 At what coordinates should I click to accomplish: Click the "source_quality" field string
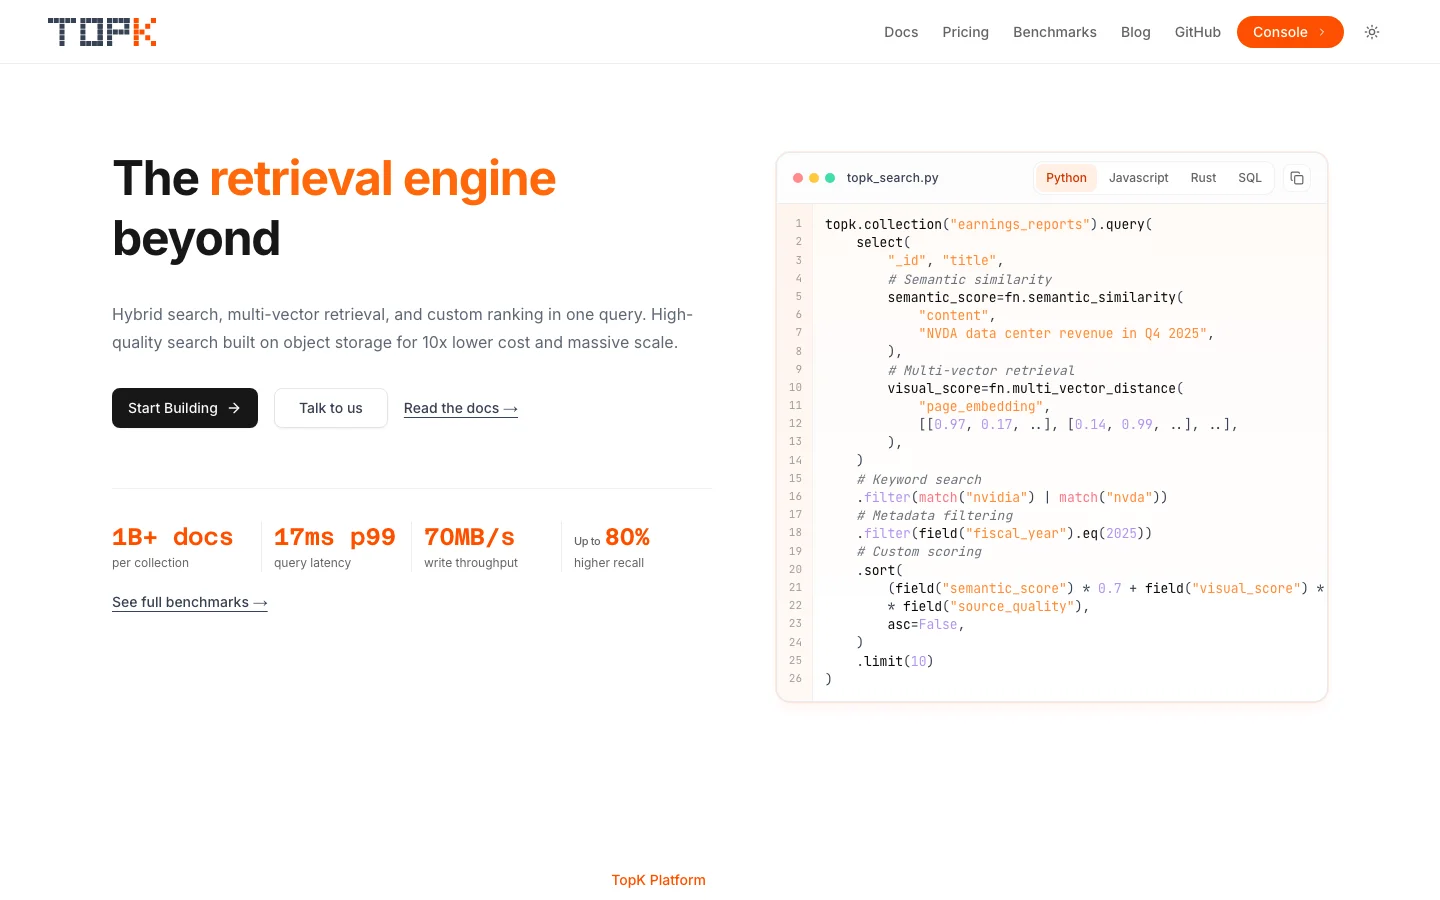[x=1012, y=606]
